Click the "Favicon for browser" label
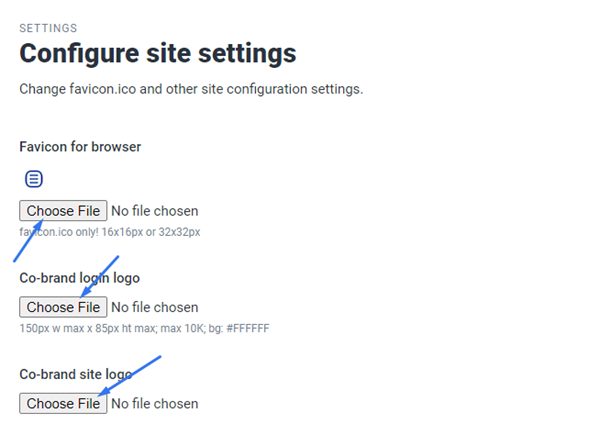The width and height of the screenshot is (600, 435). [x=80, y=147]
